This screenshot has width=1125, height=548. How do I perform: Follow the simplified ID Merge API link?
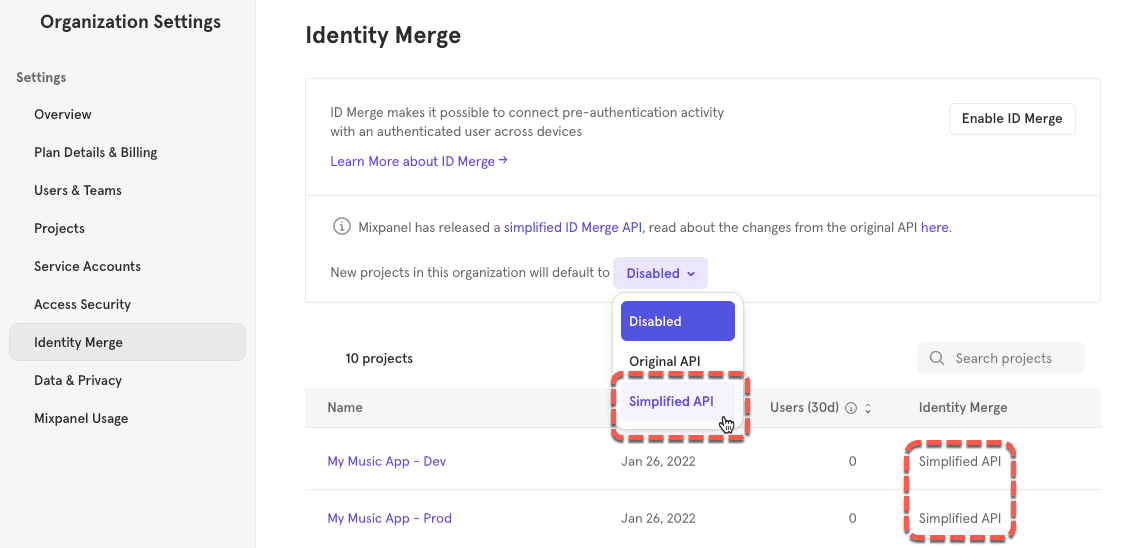573,227
